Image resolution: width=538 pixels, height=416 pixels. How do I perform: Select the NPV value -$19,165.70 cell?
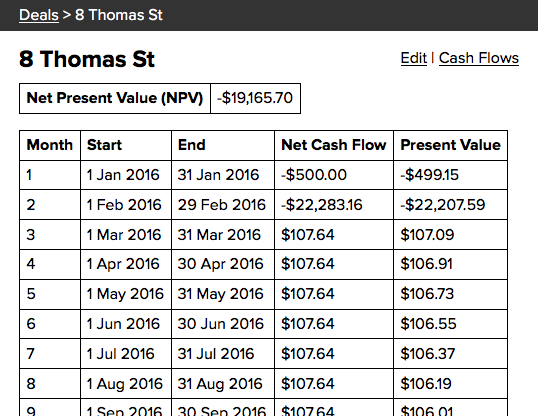coord(255,98)
